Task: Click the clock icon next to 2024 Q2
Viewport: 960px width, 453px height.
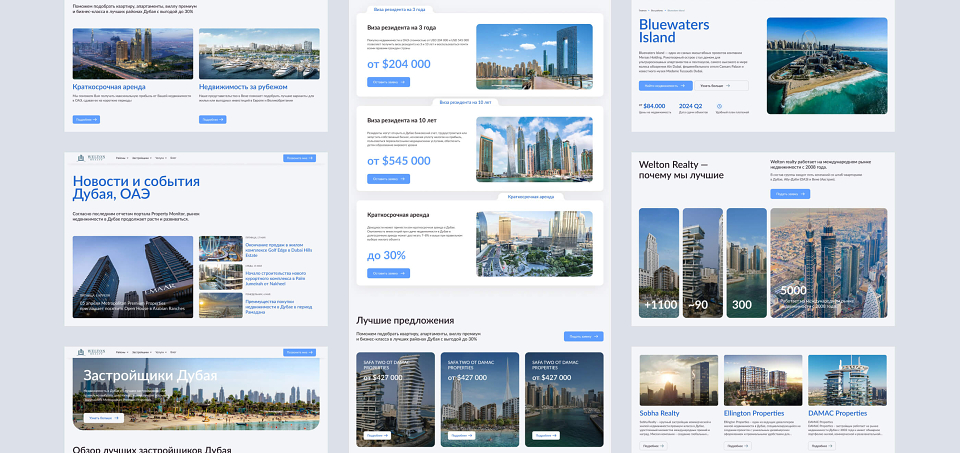Action: [719, 106]
